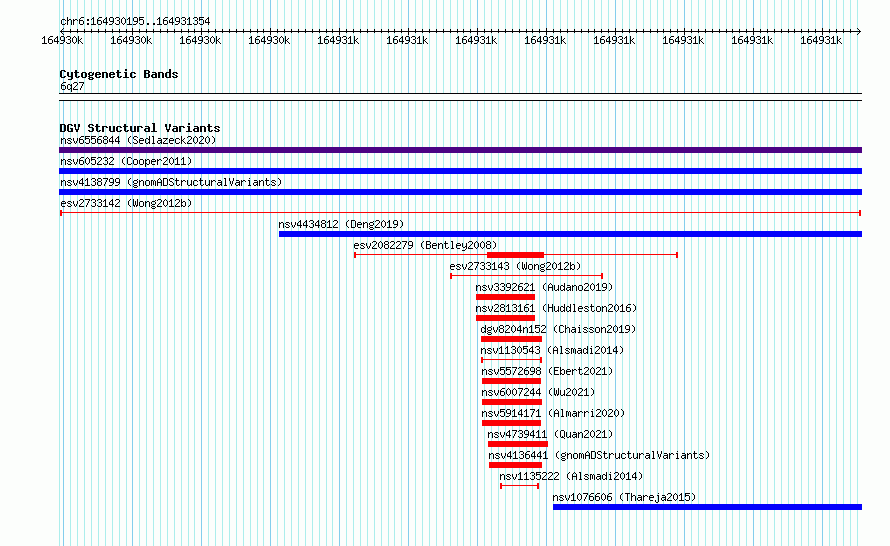
Task: Click the red nsv2813161 variant bar
Action: tap(506, 318)
